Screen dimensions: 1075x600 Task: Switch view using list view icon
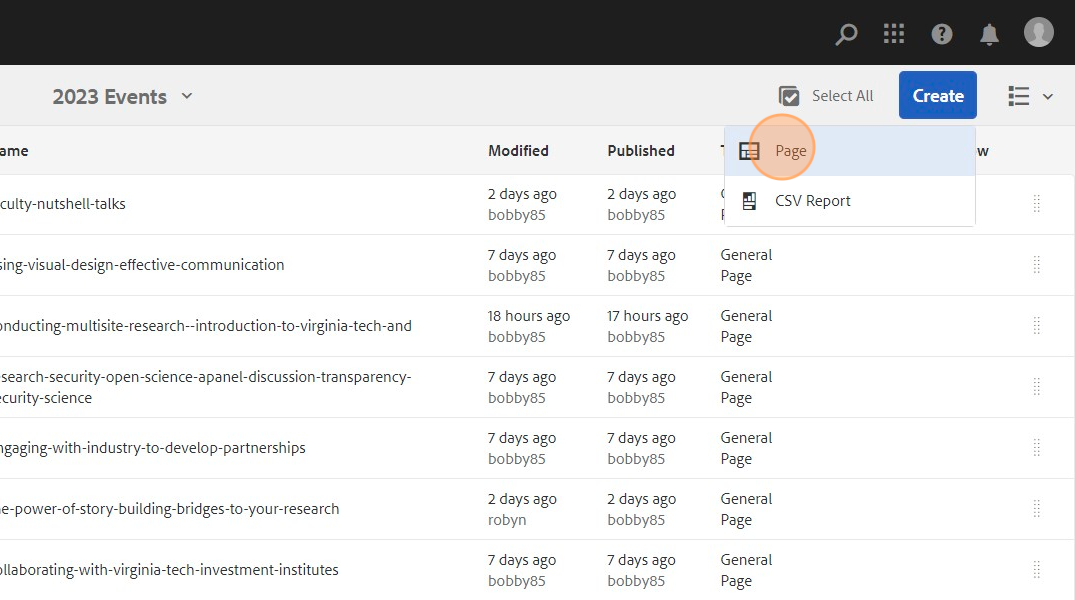[x=1019, y=96]
